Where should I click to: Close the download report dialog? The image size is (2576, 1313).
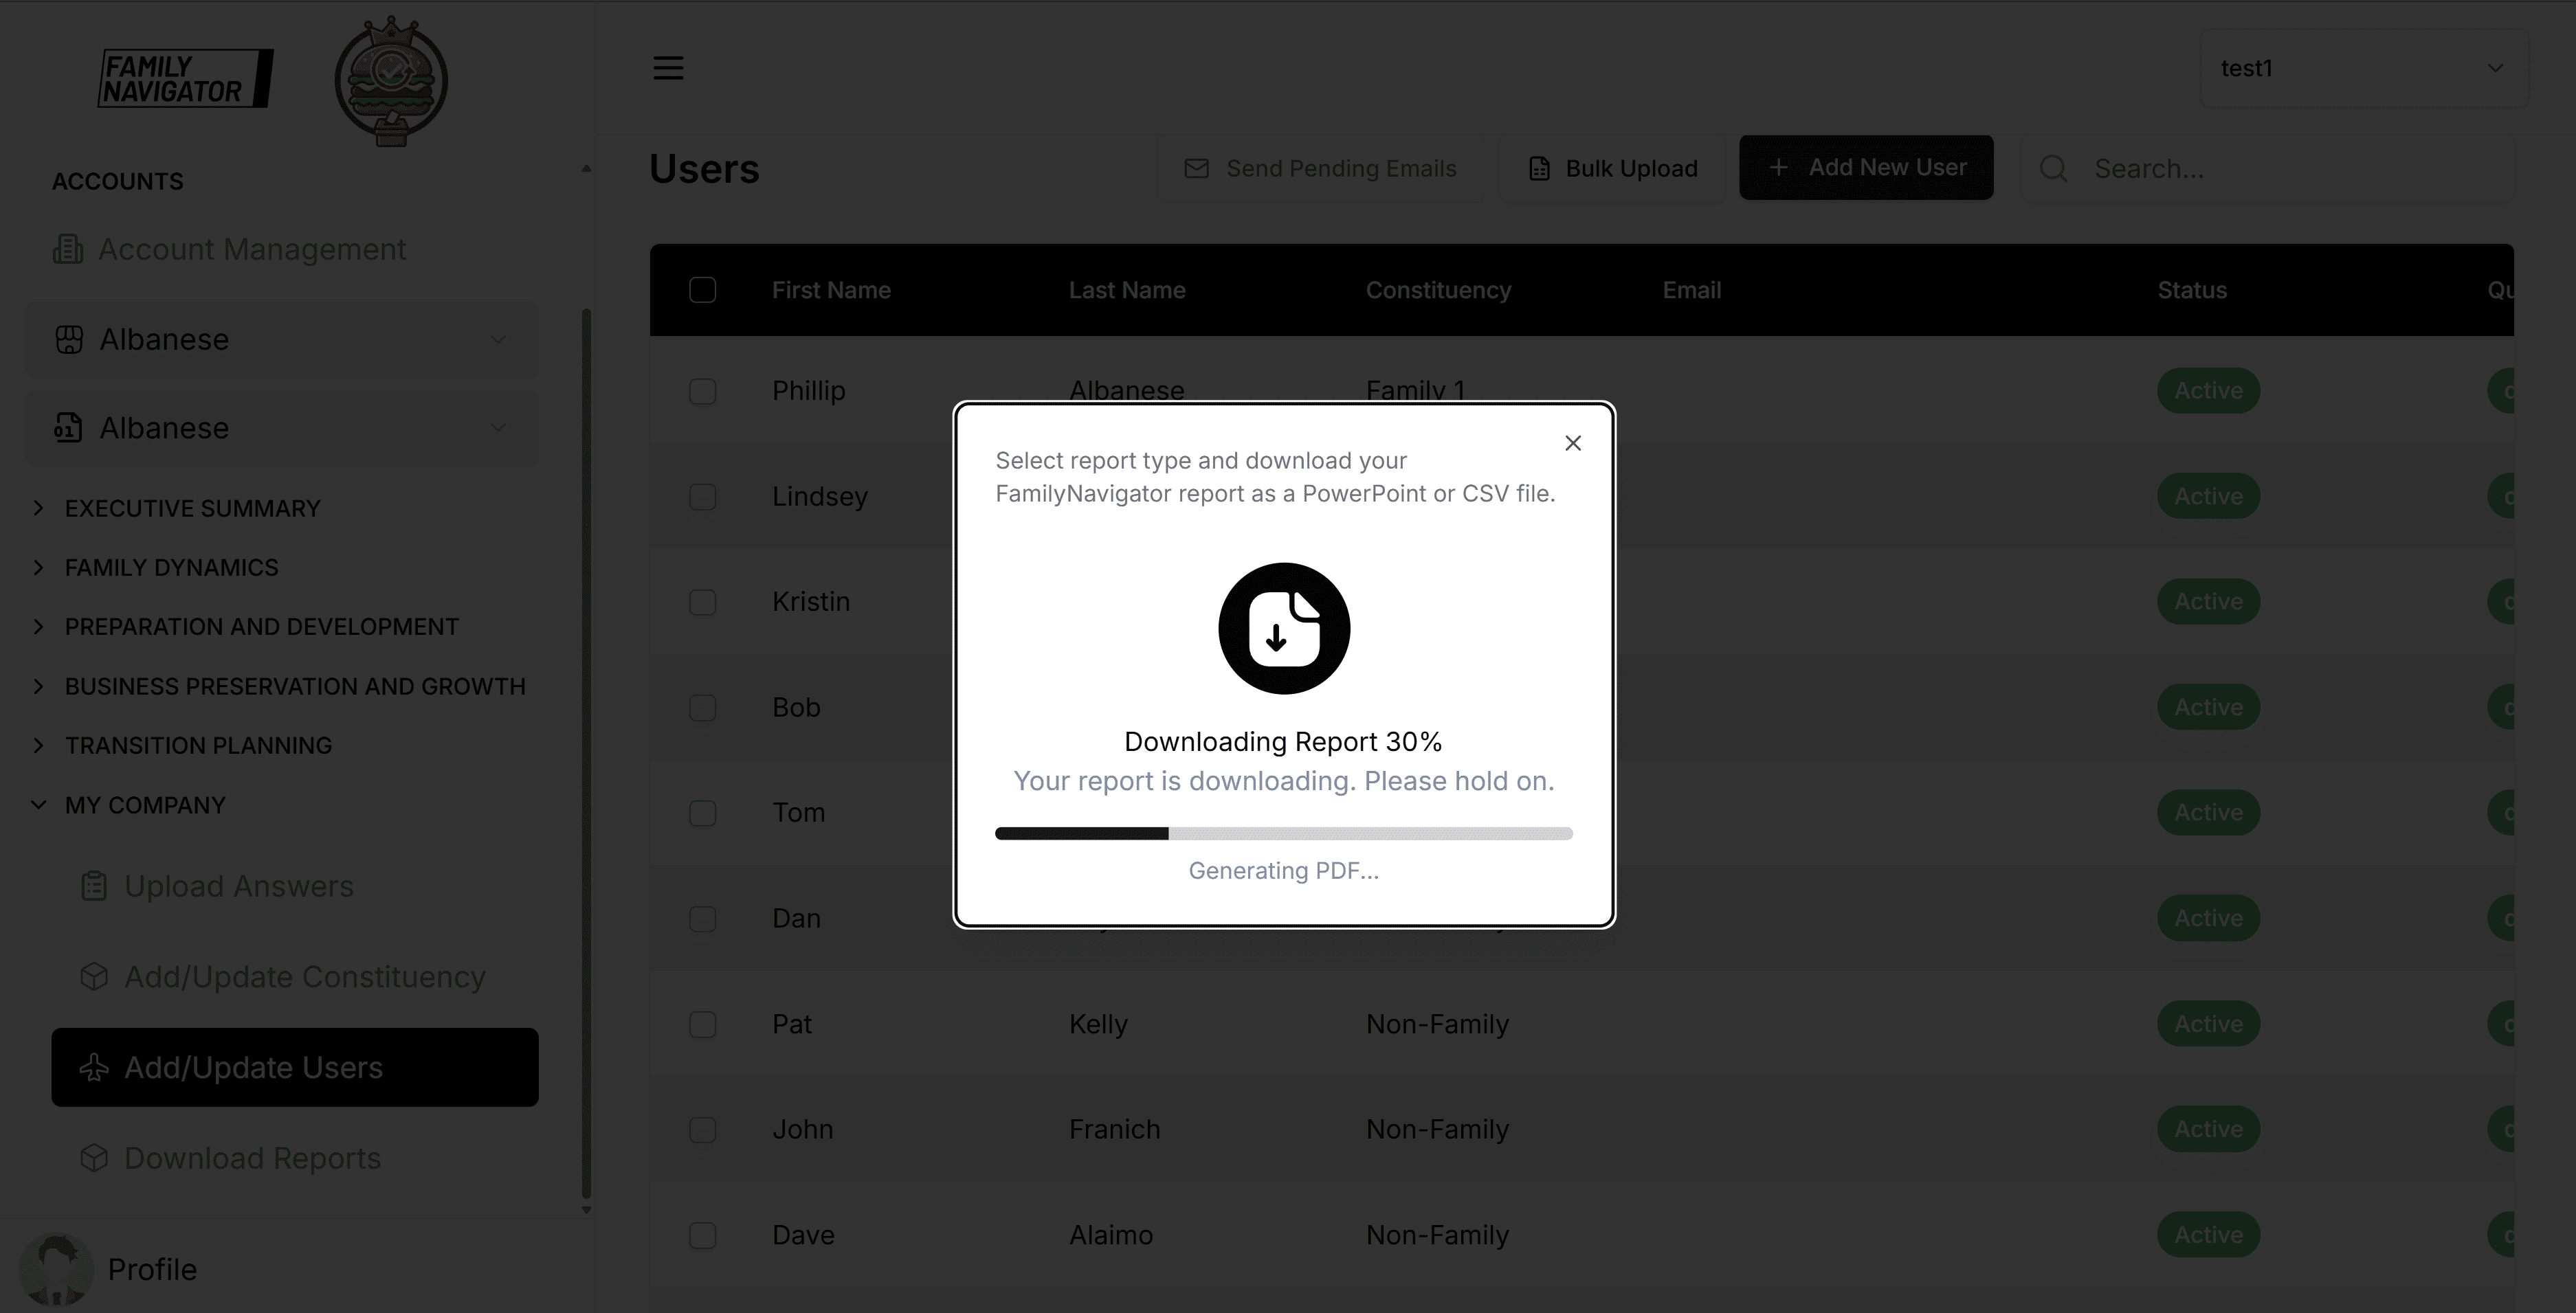pyautogui.click(x=1572, y=443)
